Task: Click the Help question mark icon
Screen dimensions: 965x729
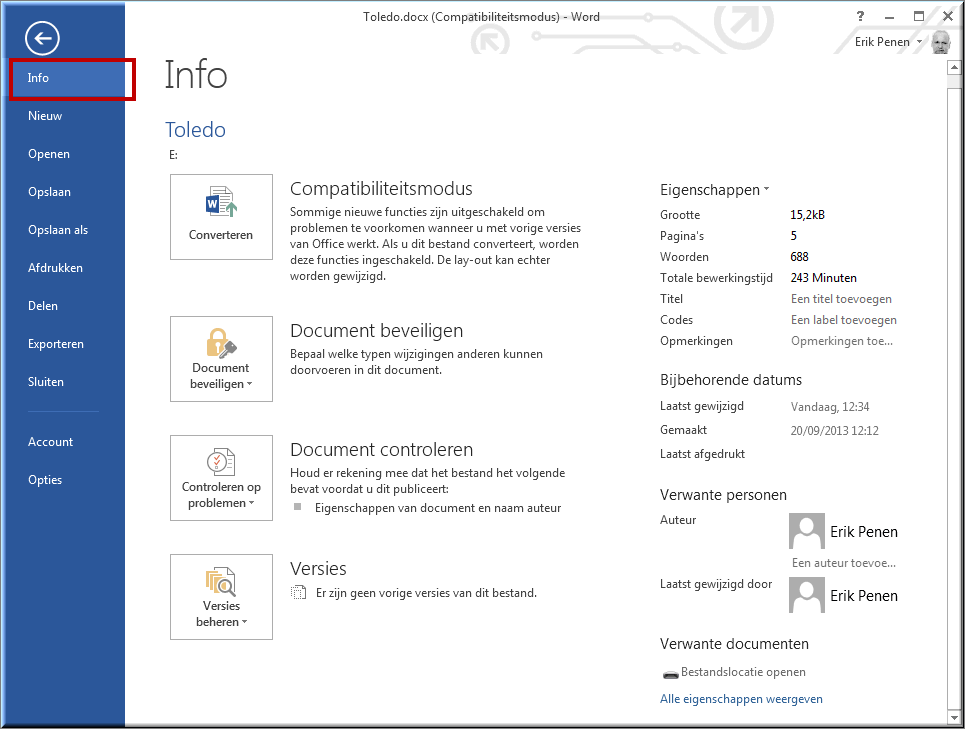Action: pyautogui.click(x=860, y=17)
